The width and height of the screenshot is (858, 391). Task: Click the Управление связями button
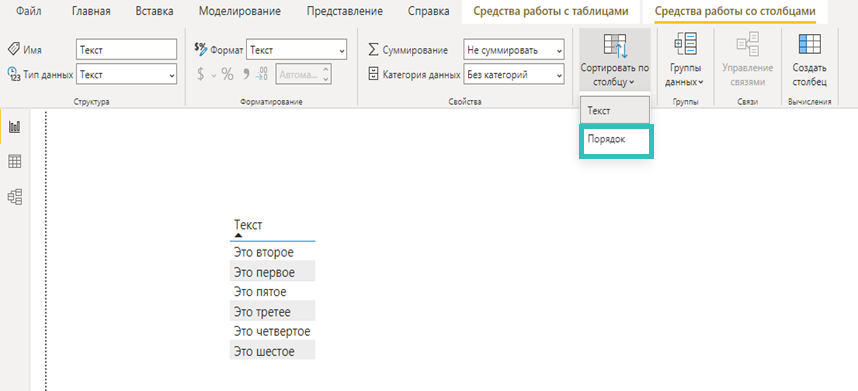[747, 60]
